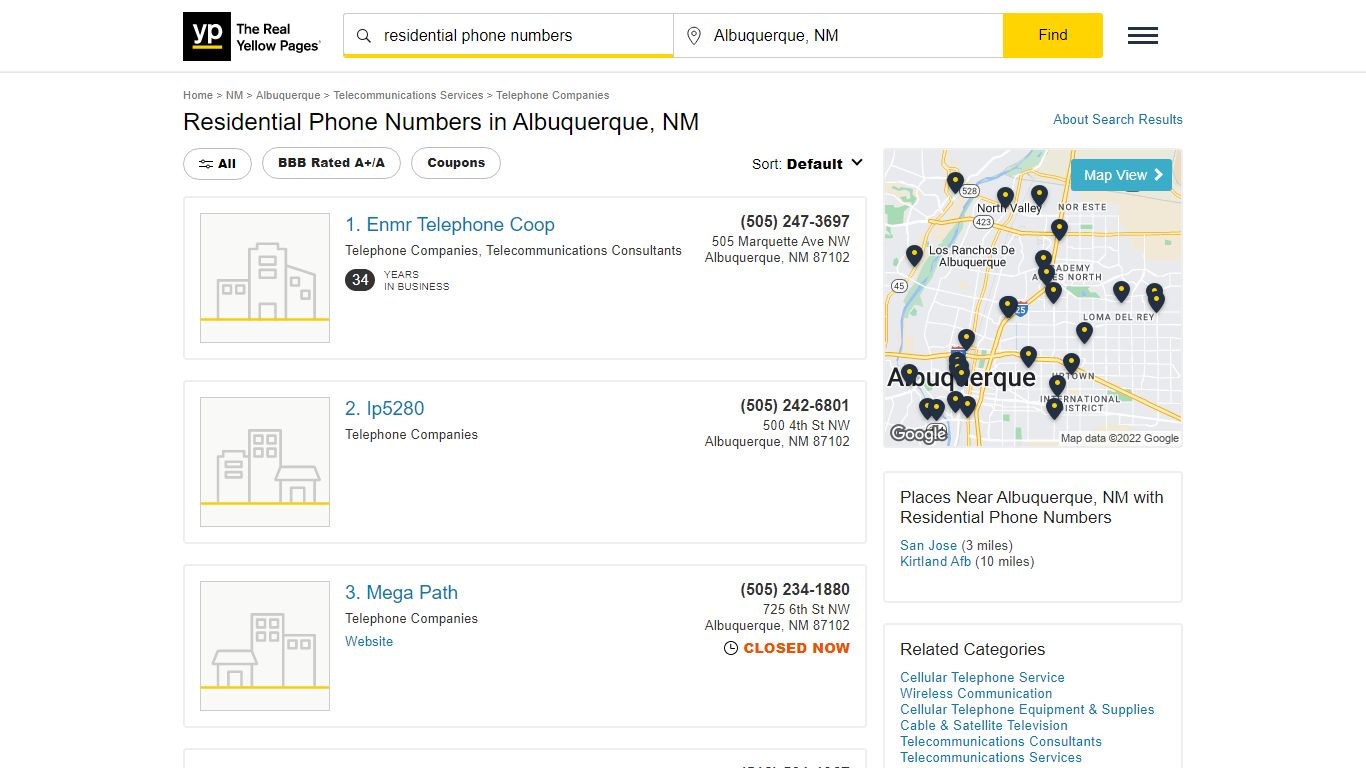
Task: Click phone number (505) 234-1880
Action: click(x=795, y=590)
